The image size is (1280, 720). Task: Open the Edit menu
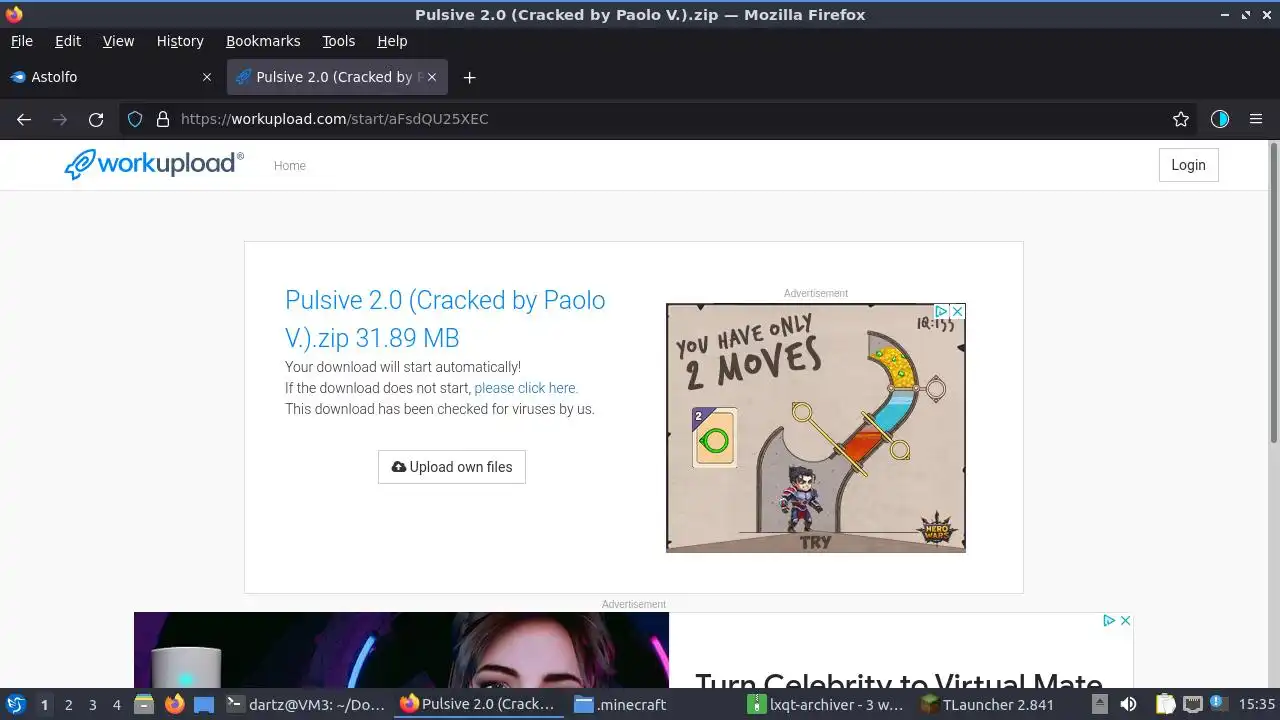(x=68, y=41)
